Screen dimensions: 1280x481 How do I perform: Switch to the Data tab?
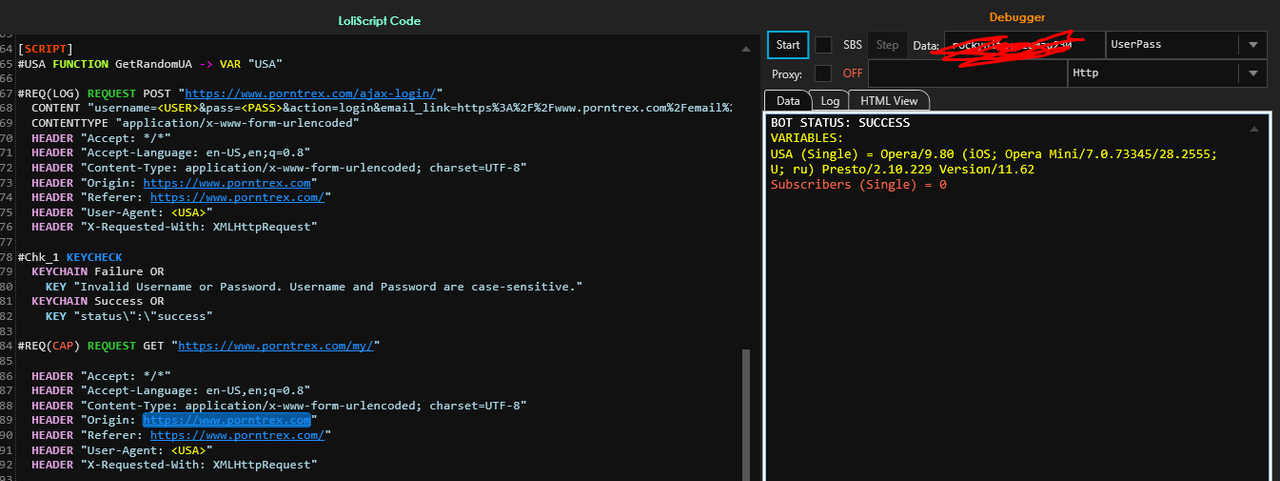(x=788, y=100)
